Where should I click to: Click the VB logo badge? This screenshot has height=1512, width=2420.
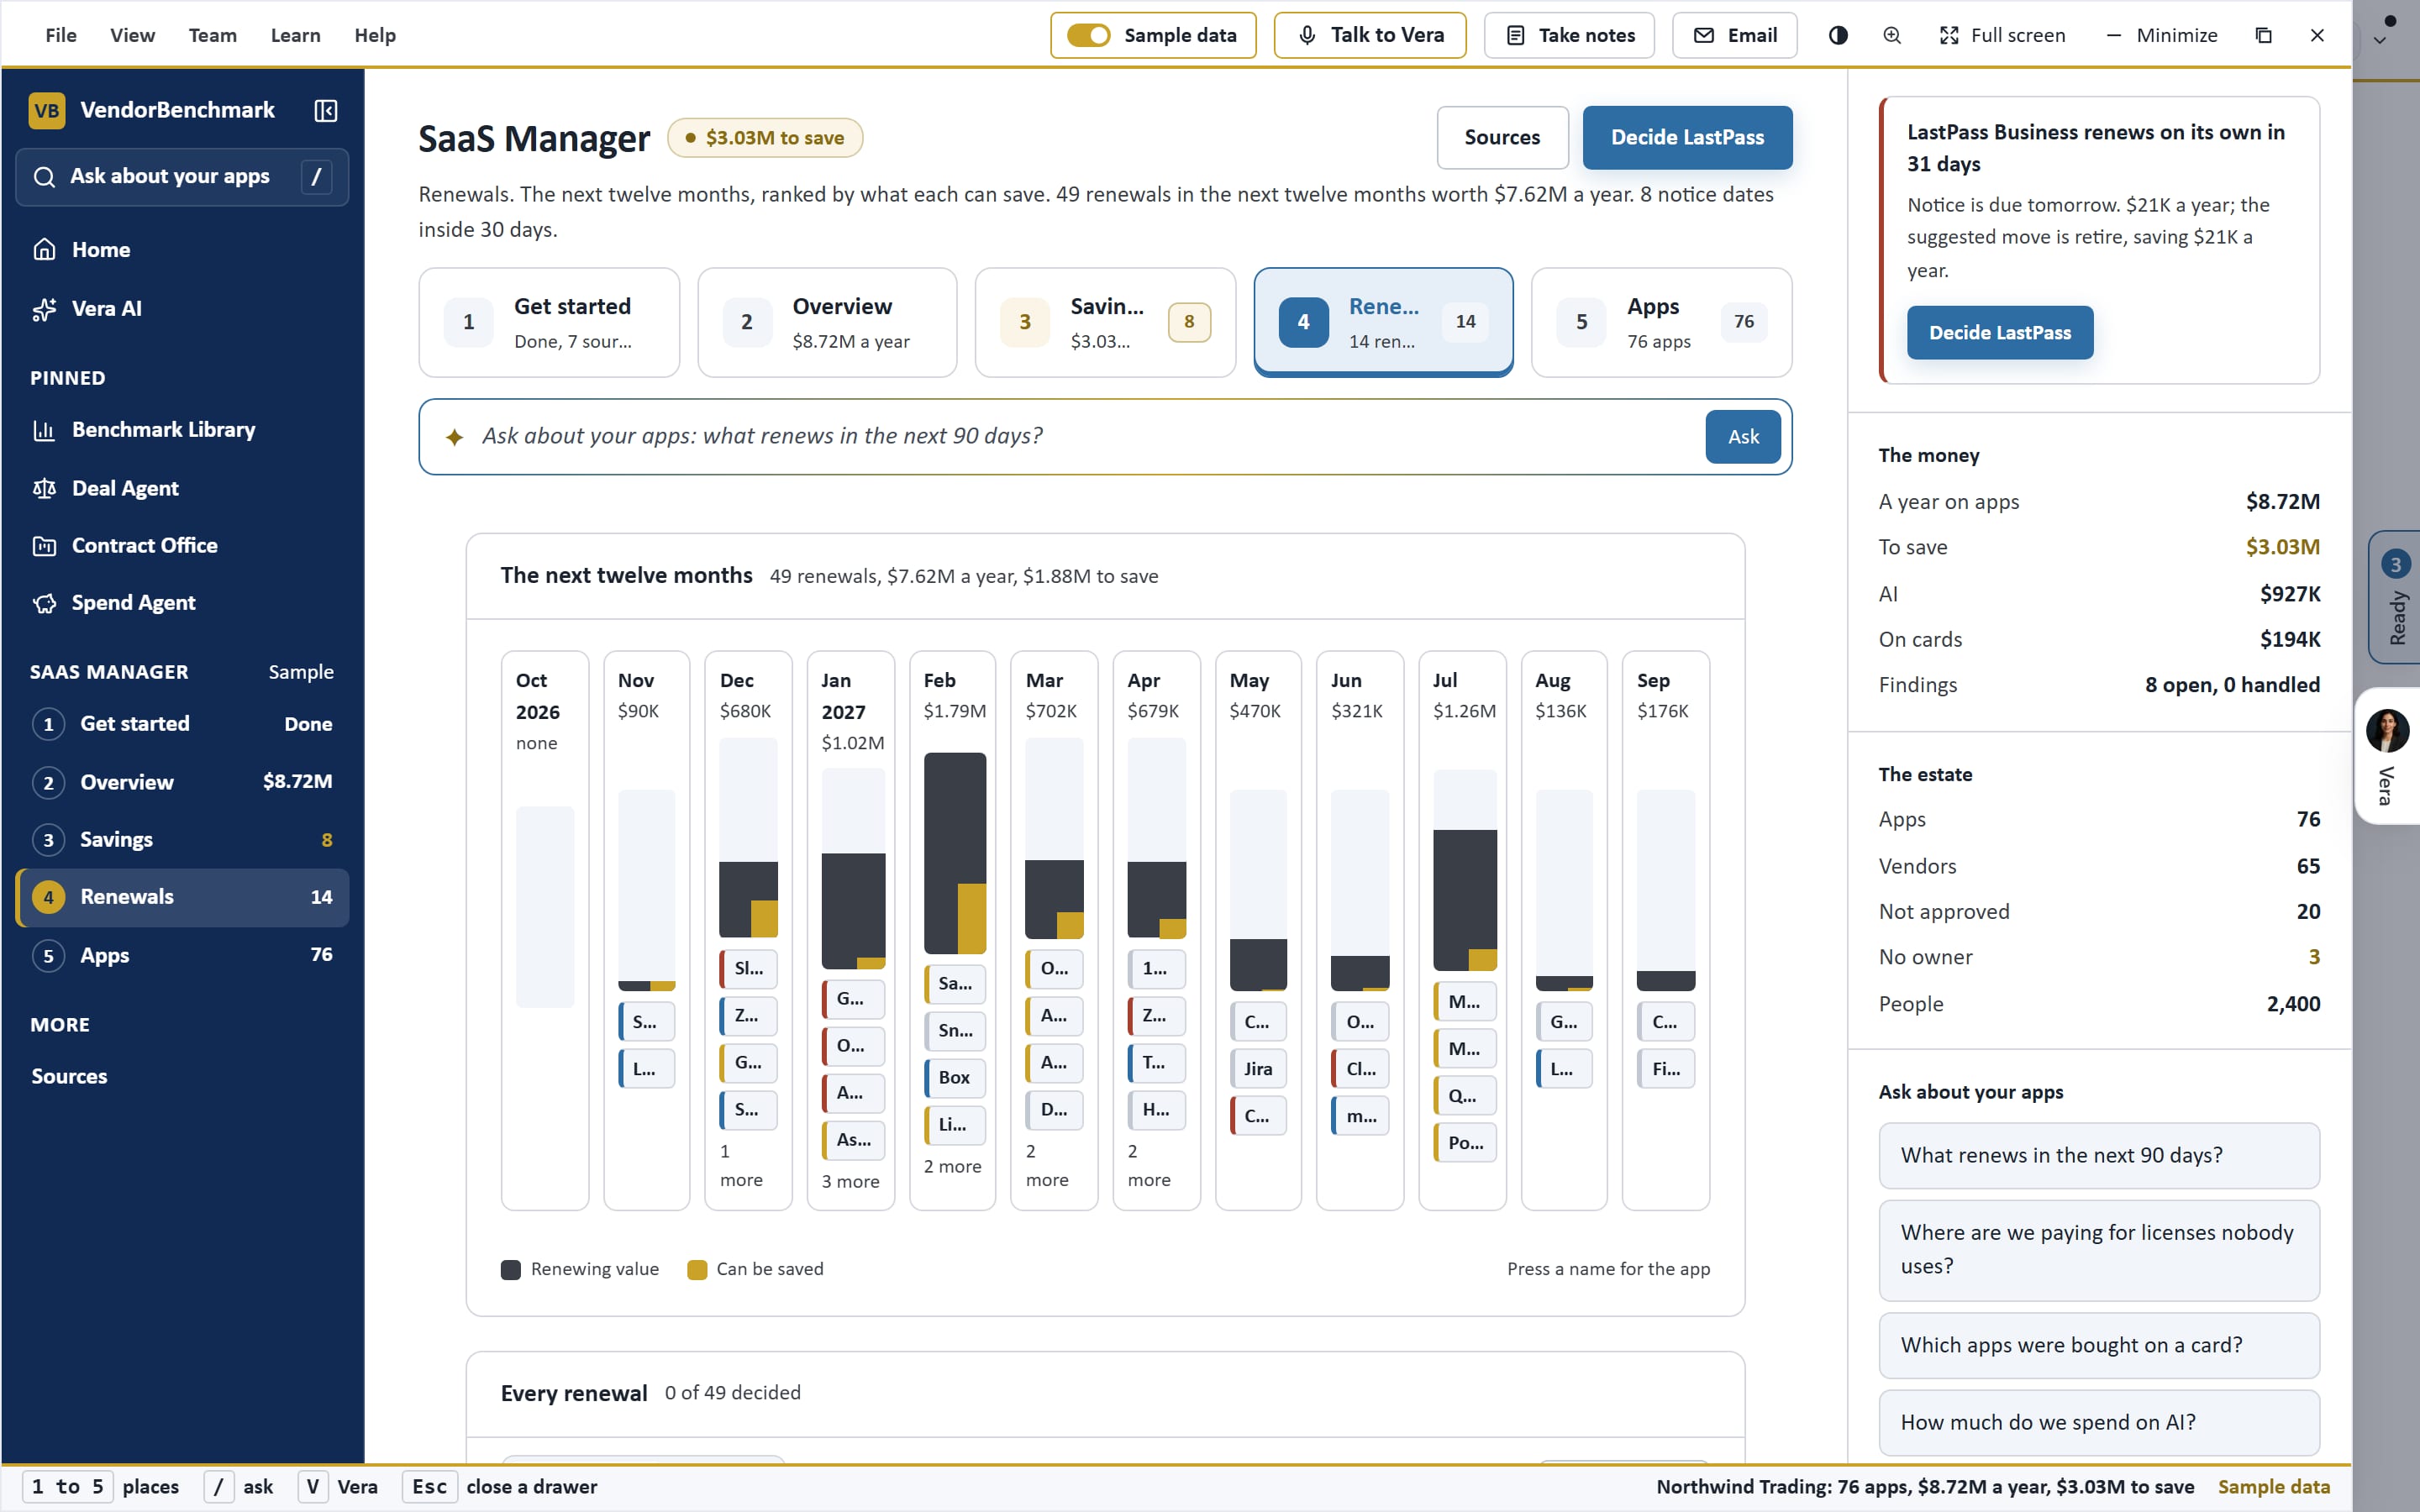47,110
